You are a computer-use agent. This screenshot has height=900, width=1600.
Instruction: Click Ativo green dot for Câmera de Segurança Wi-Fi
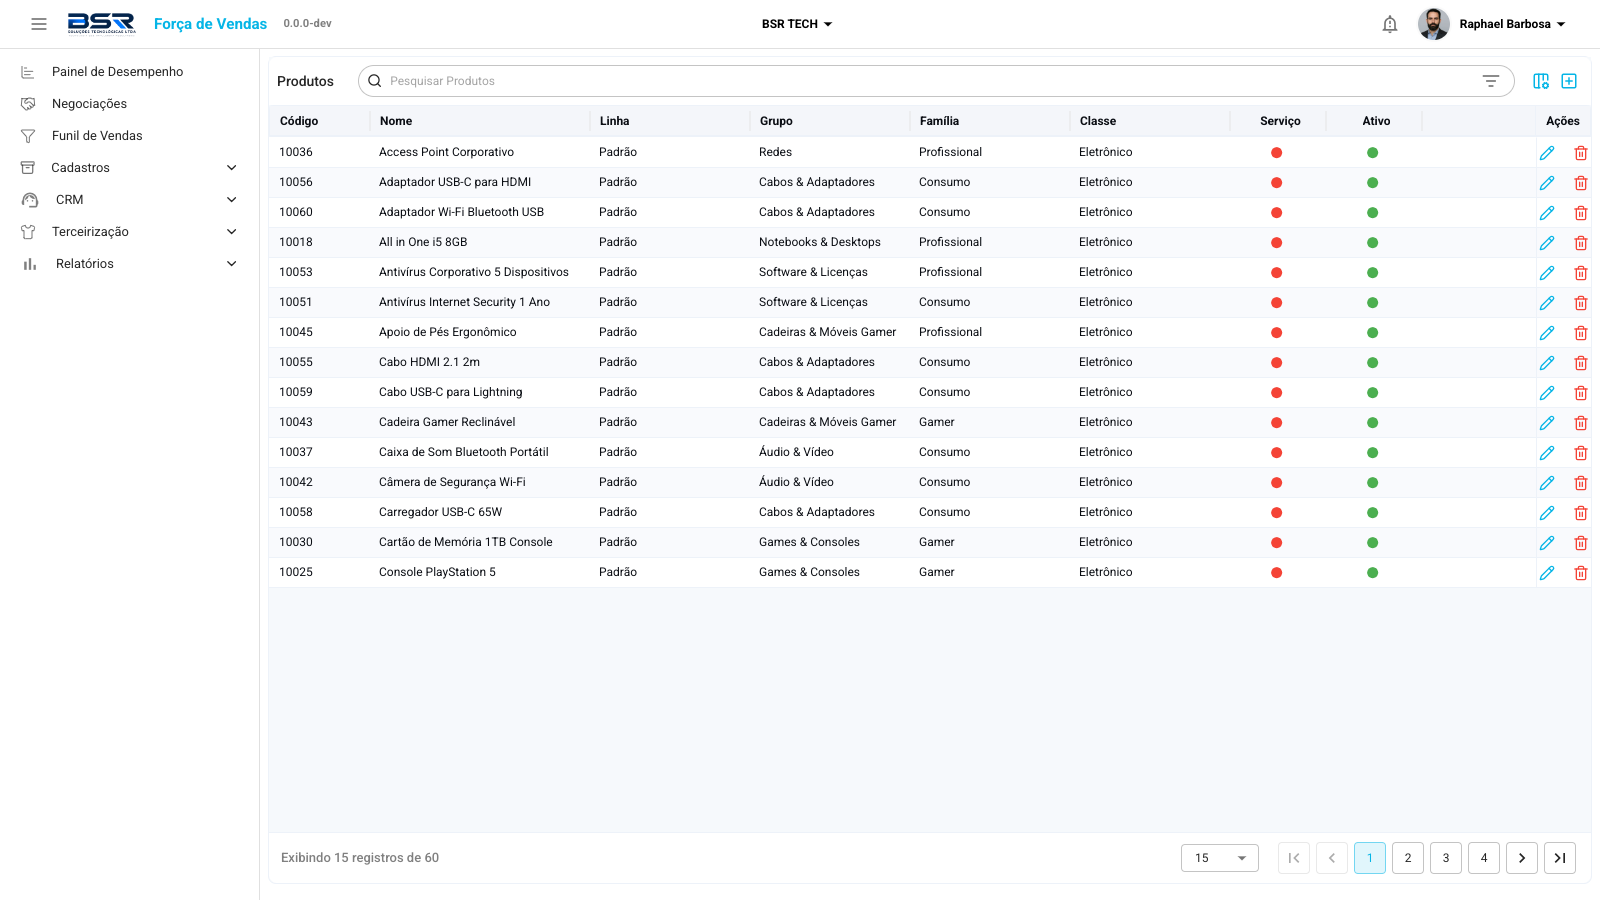(1373, 483)
